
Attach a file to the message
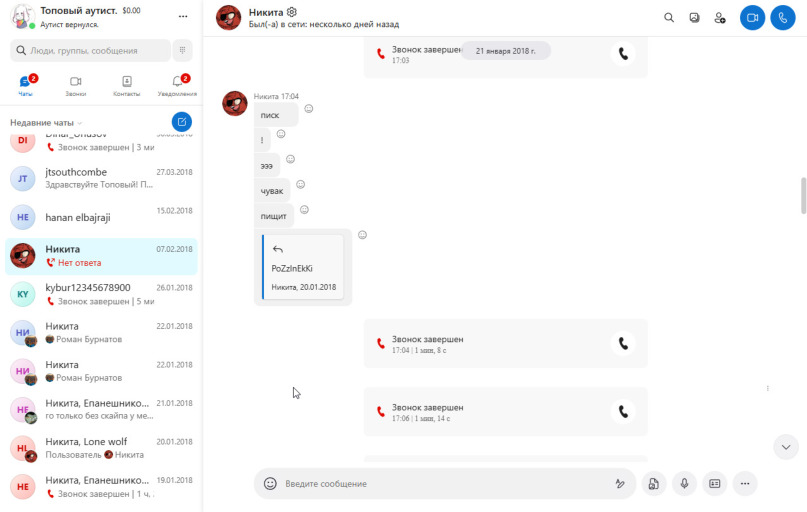[654, 483]
